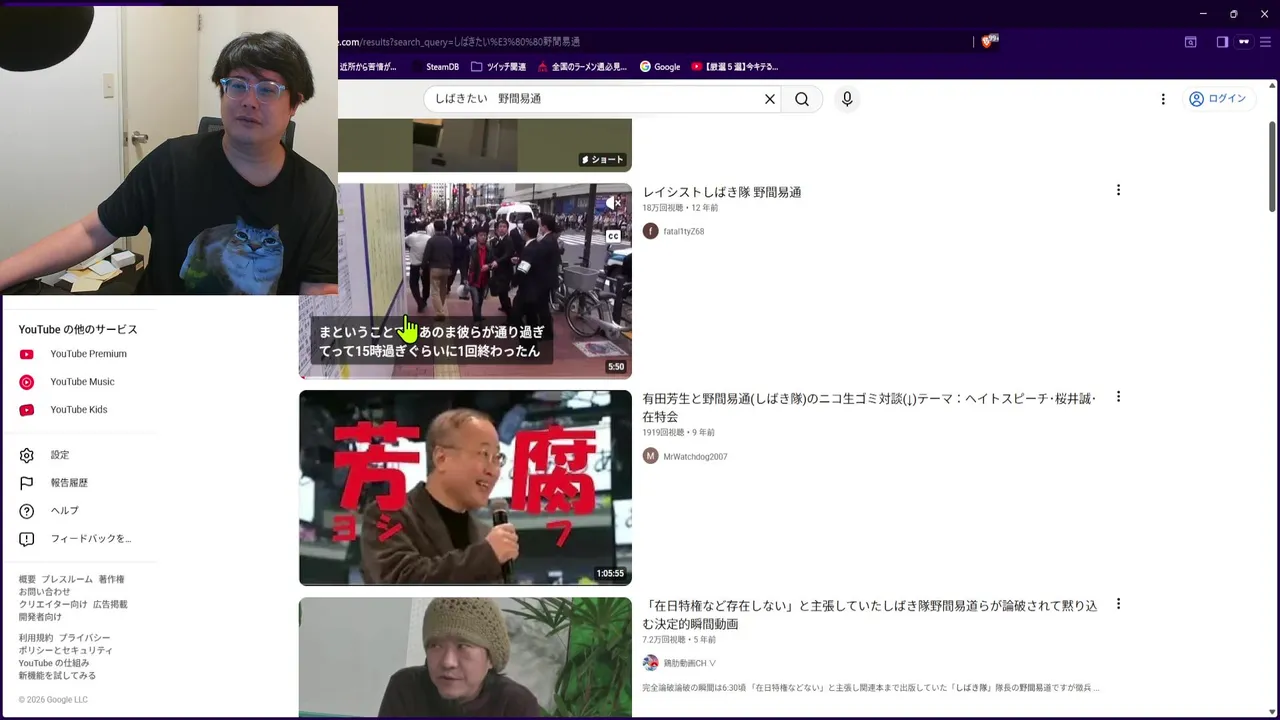Open 【厳選５選】 YouTube bookmark
This screenshot has height=720, width=1280.
point(735,67)
